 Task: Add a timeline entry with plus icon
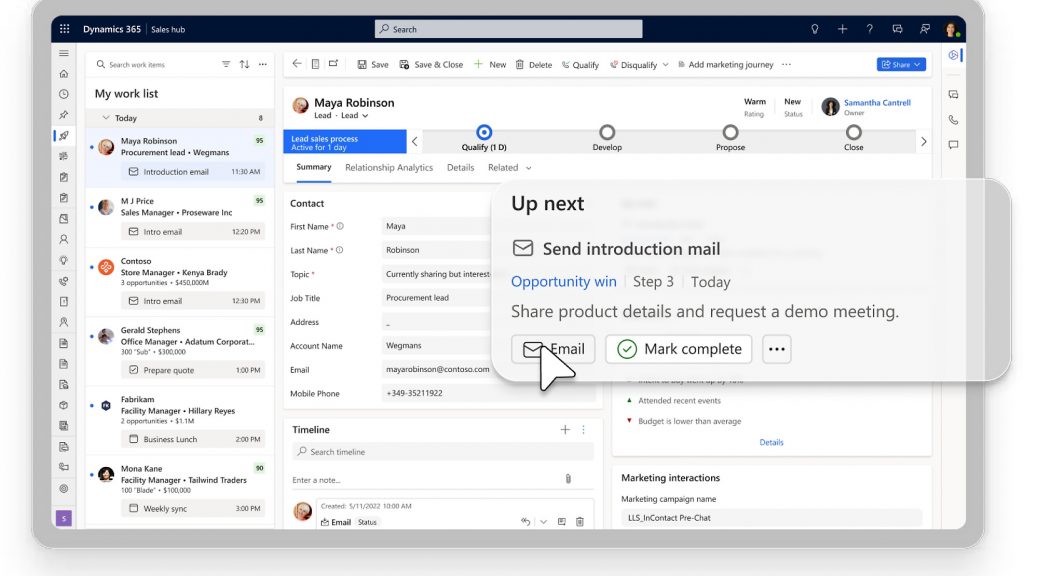565,430
